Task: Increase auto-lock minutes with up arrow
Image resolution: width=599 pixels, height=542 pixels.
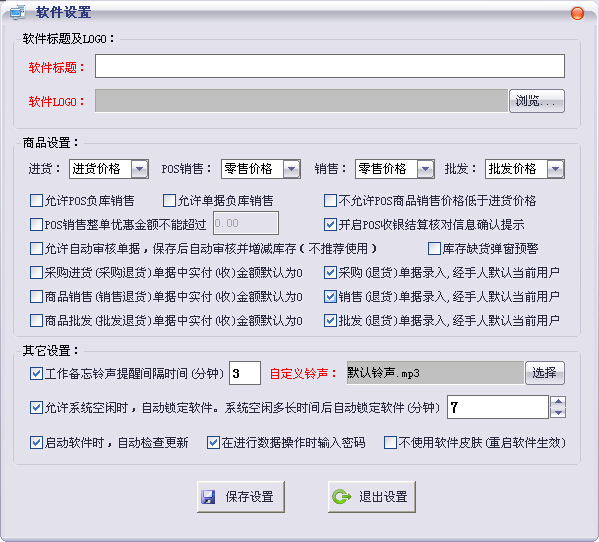Action: coord(559,401)
